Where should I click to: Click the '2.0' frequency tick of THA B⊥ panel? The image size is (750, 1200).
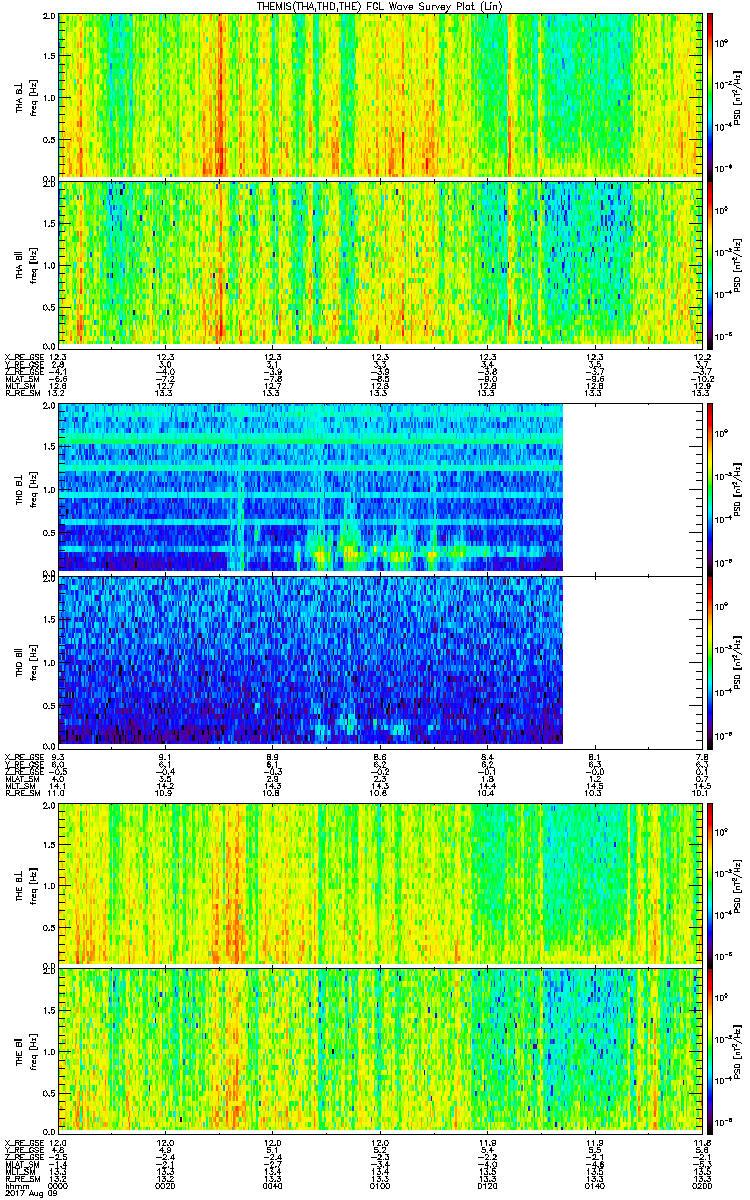47,17
